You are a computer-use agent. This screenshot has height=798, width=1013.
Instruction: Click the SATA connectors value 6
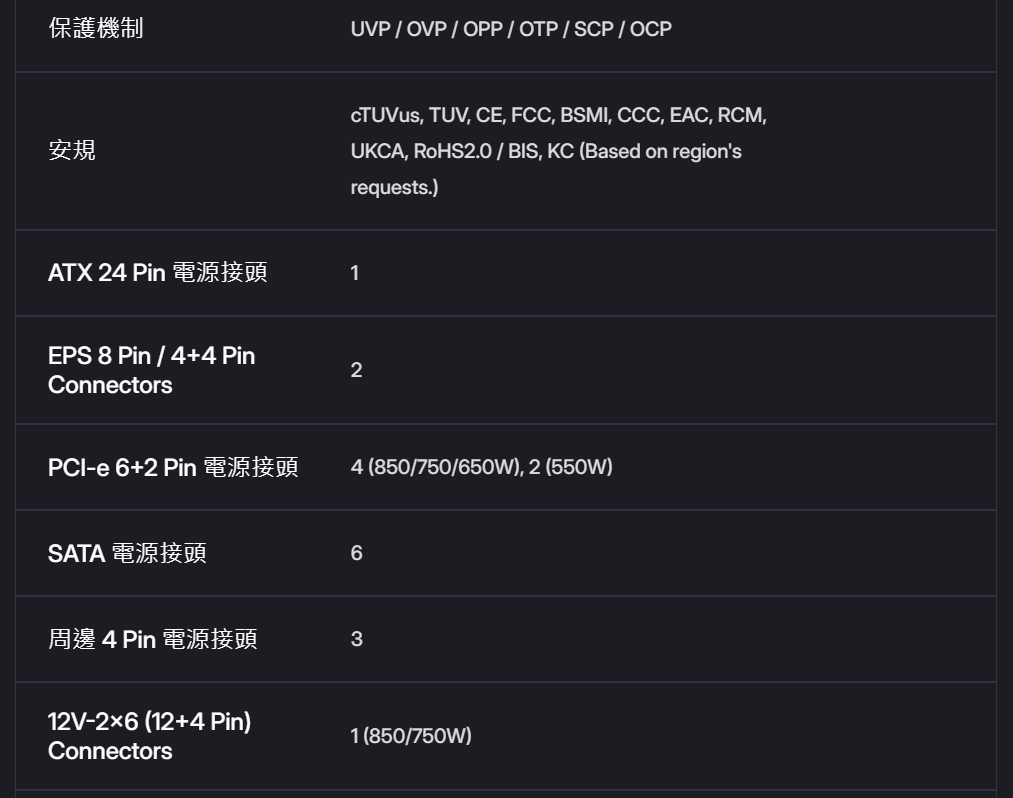click(356, 553)
